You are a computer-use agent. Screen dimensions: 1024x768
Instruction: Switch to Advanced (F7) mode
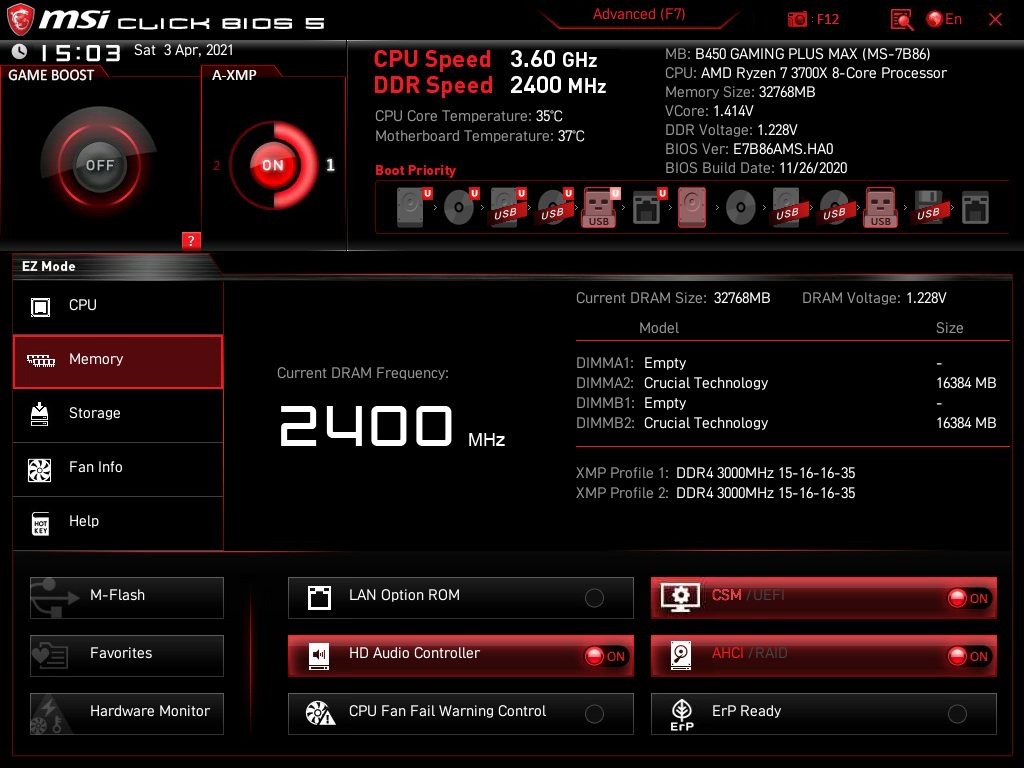639,14
